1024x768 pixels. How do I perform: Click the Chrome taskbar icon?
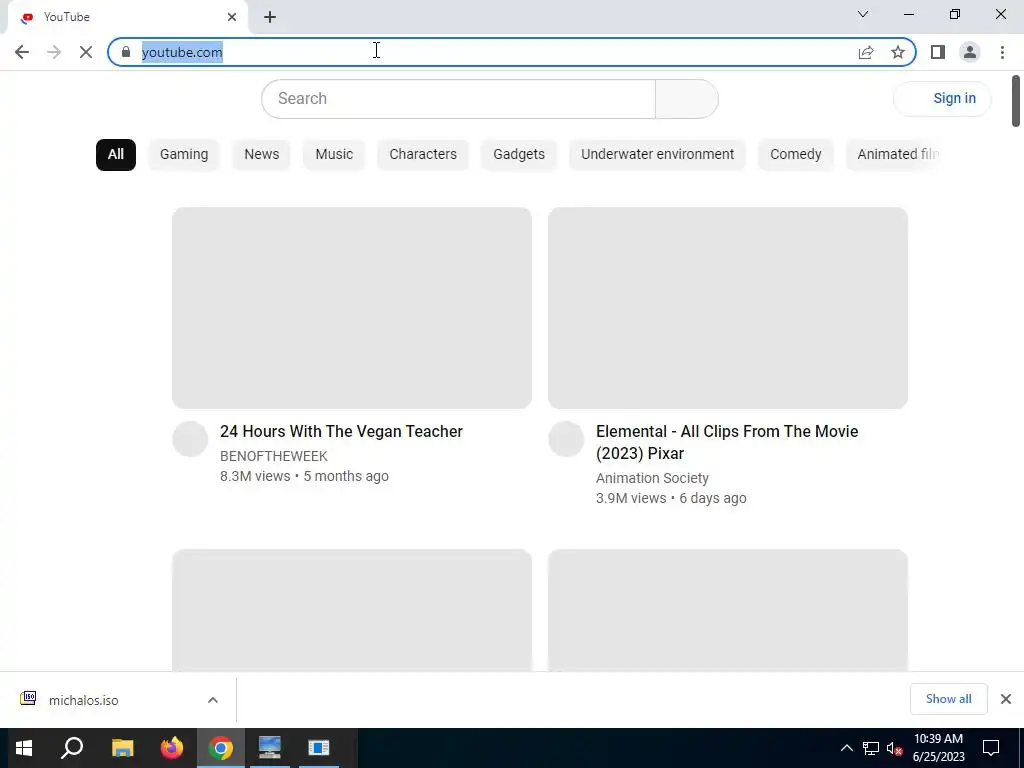[221, 748]
